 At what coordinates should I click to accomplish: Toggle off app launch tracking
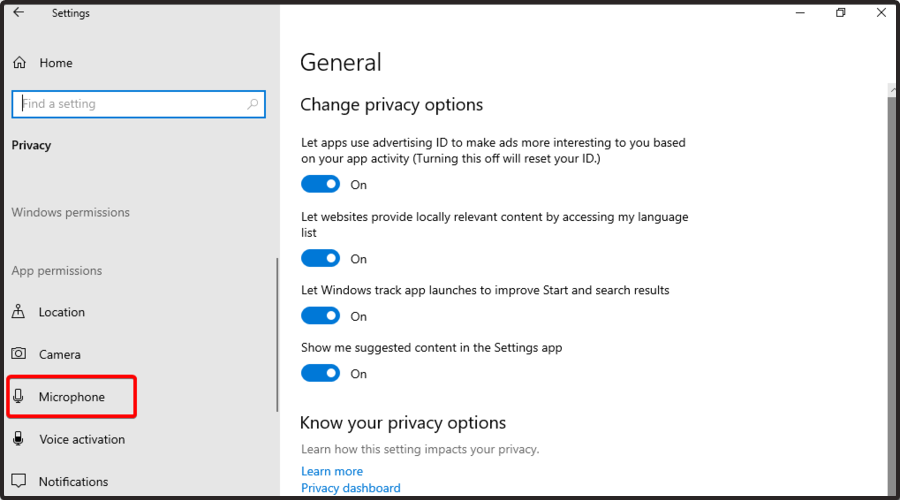pos(320,316)
